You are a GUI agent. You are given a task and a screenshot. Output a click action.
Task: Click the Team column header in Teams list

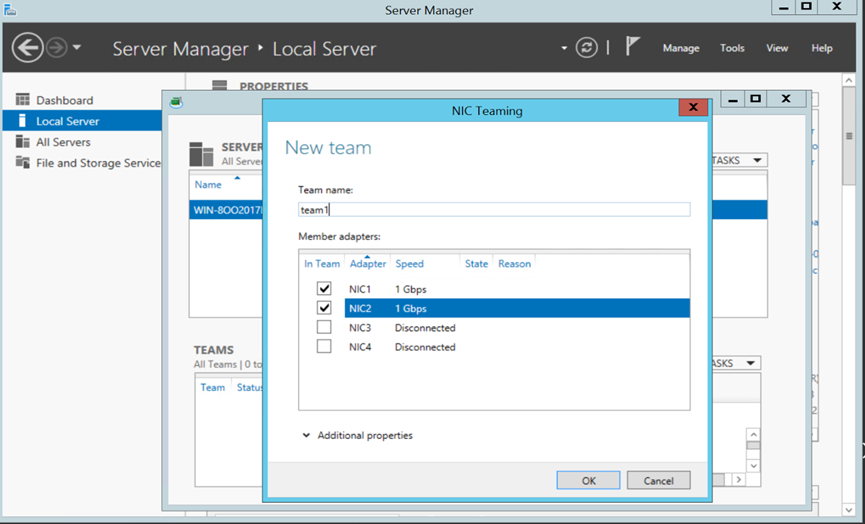click(x=212, y=387)
